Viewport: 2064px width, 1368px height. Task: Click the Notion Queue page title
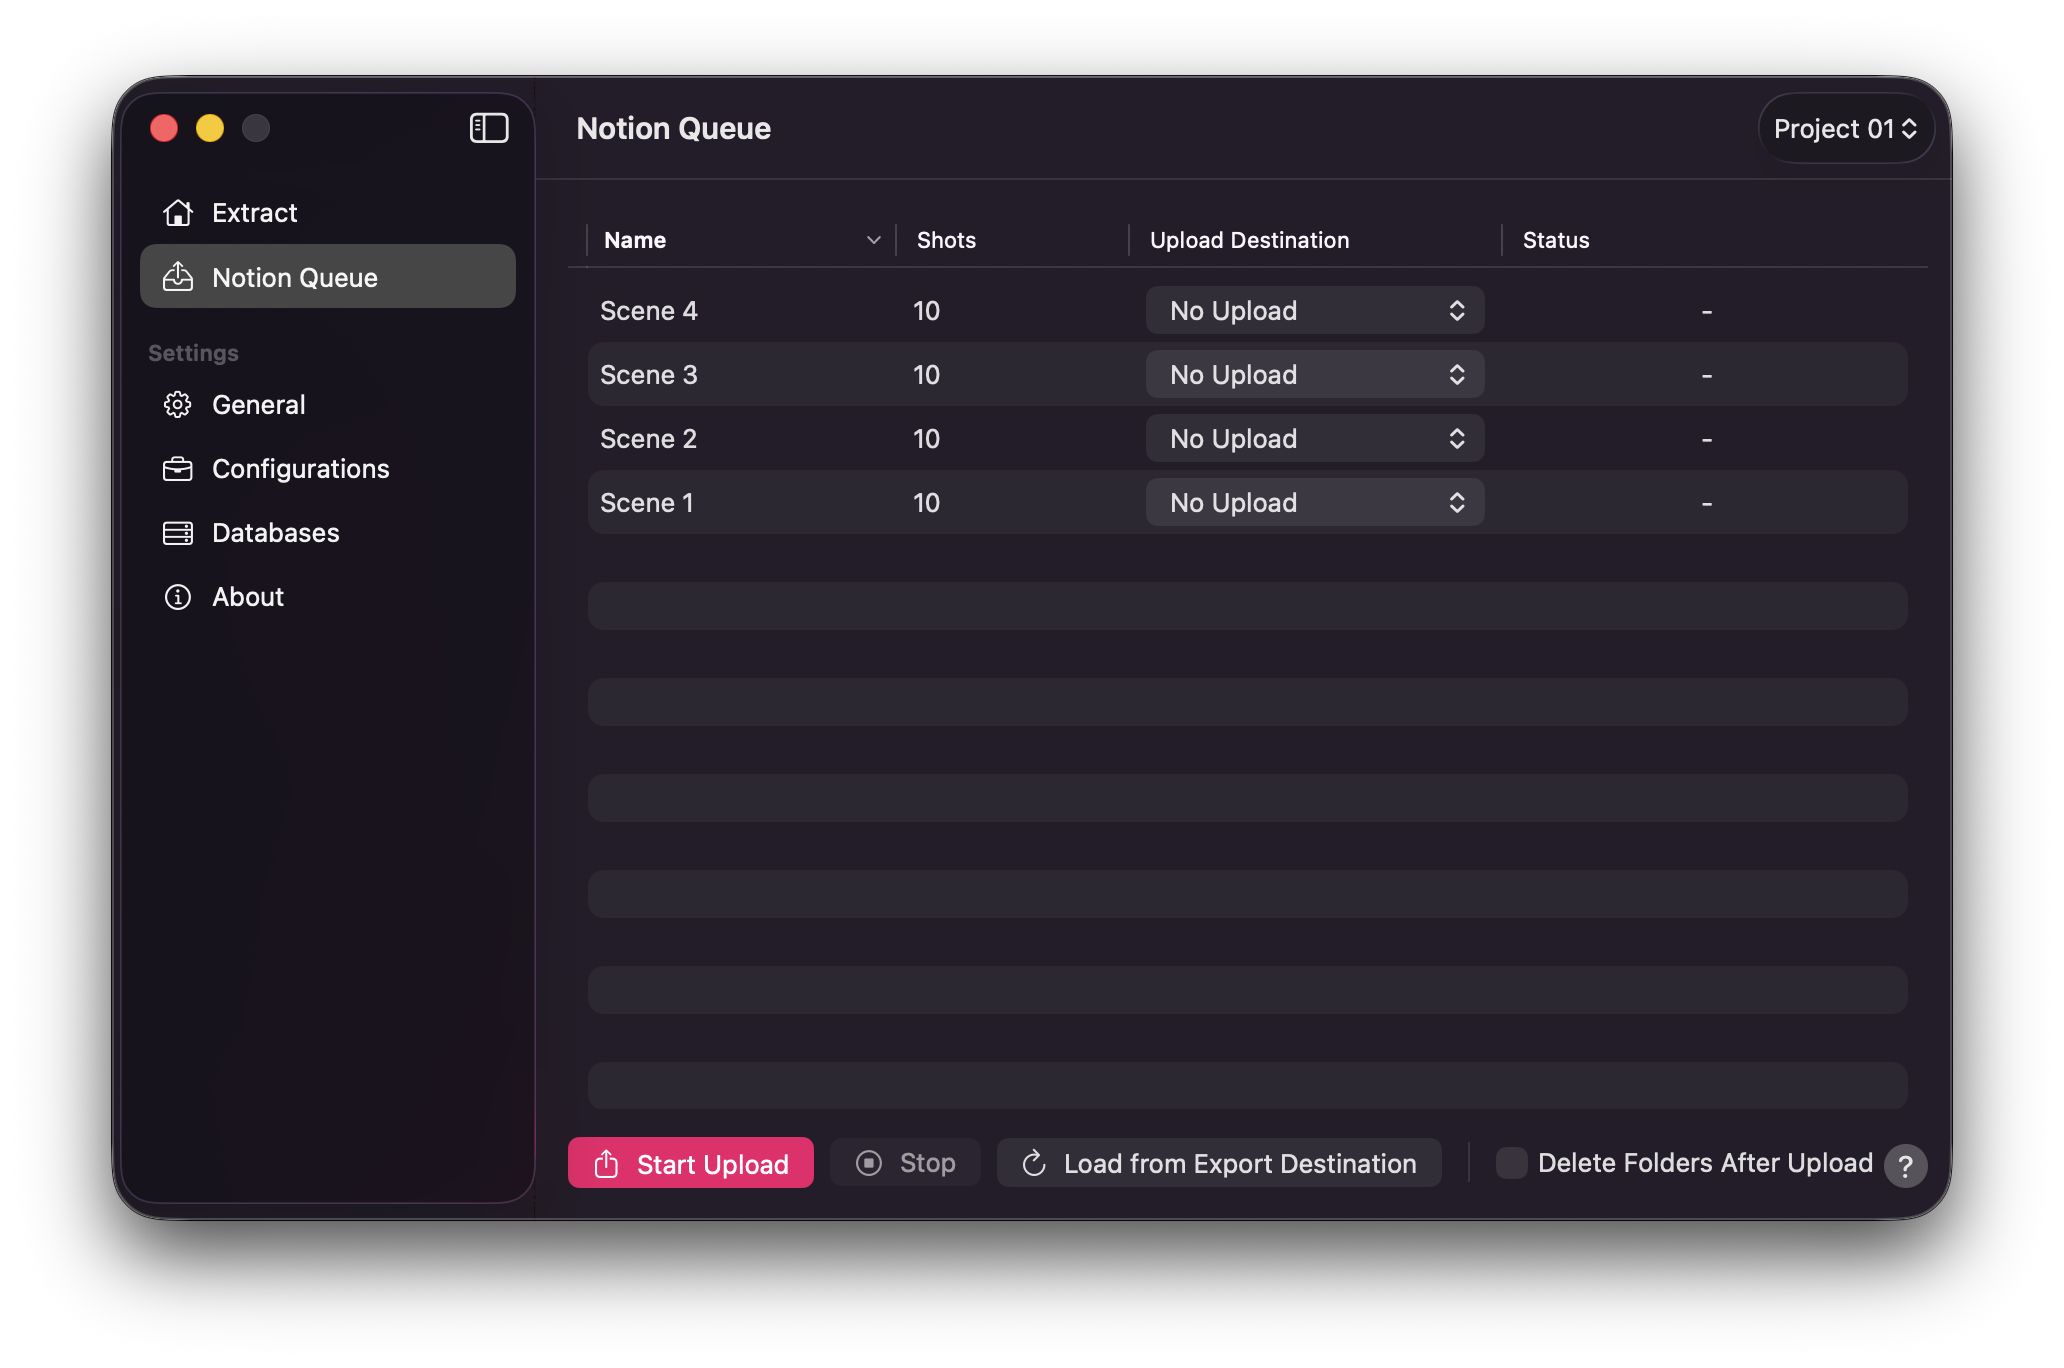pos(674,128)
